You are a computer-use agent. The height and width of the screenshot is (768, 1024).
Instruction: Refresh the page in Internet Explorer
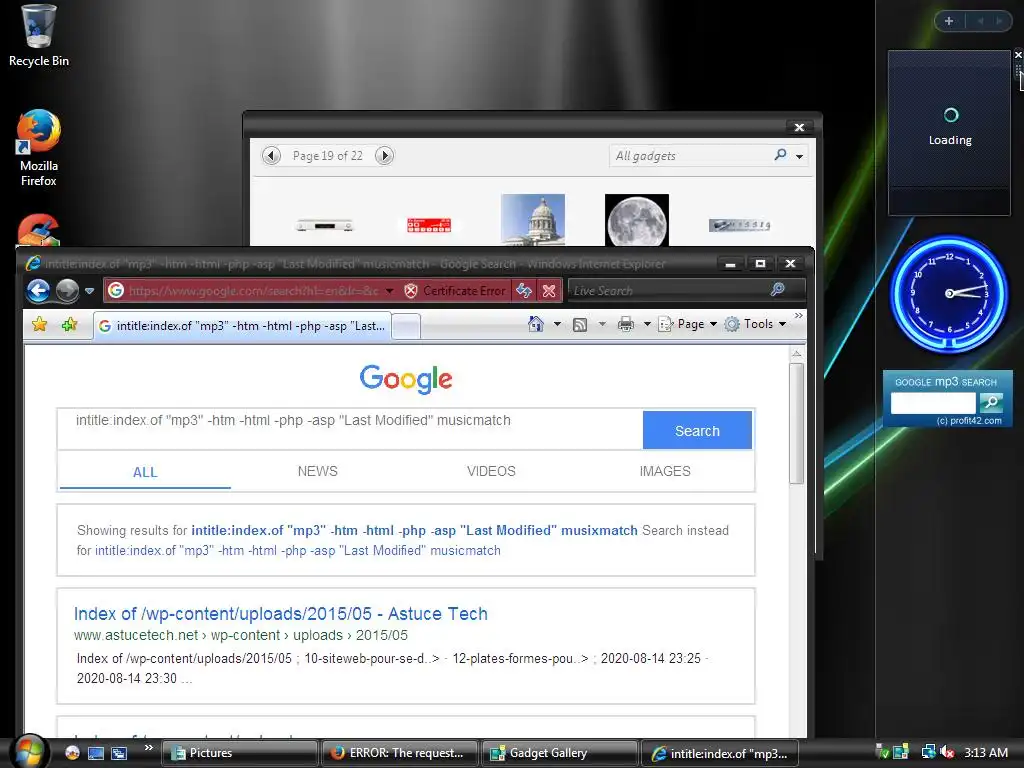click(524, 291)
